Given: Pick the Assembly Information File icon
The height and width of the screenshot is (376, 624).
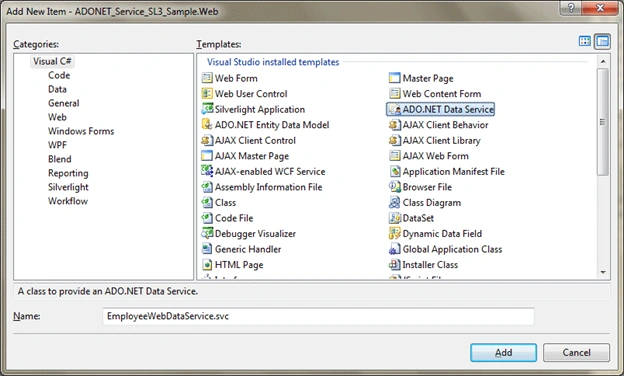Looking at the screenshot, I should (207, 187).
